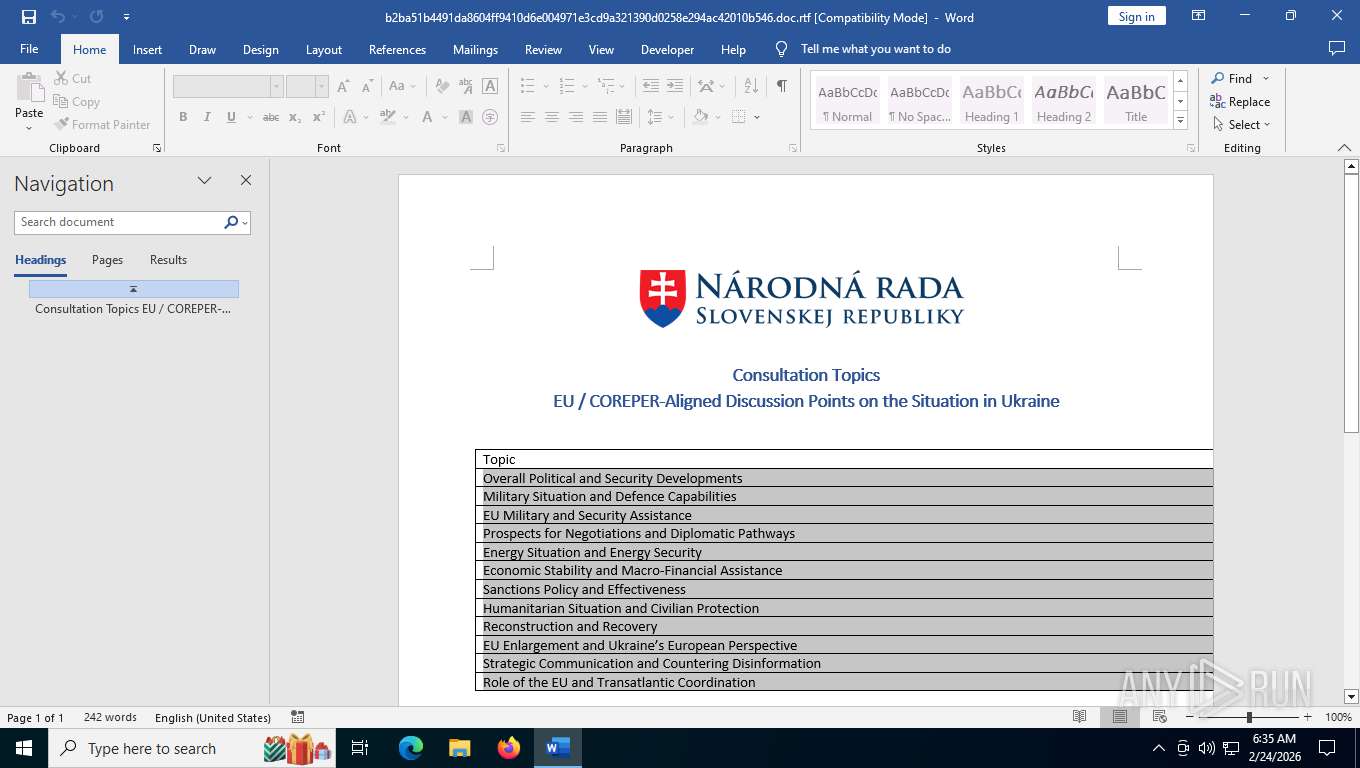Jump to beginning bar in Headings list

(x=134, y=289)
